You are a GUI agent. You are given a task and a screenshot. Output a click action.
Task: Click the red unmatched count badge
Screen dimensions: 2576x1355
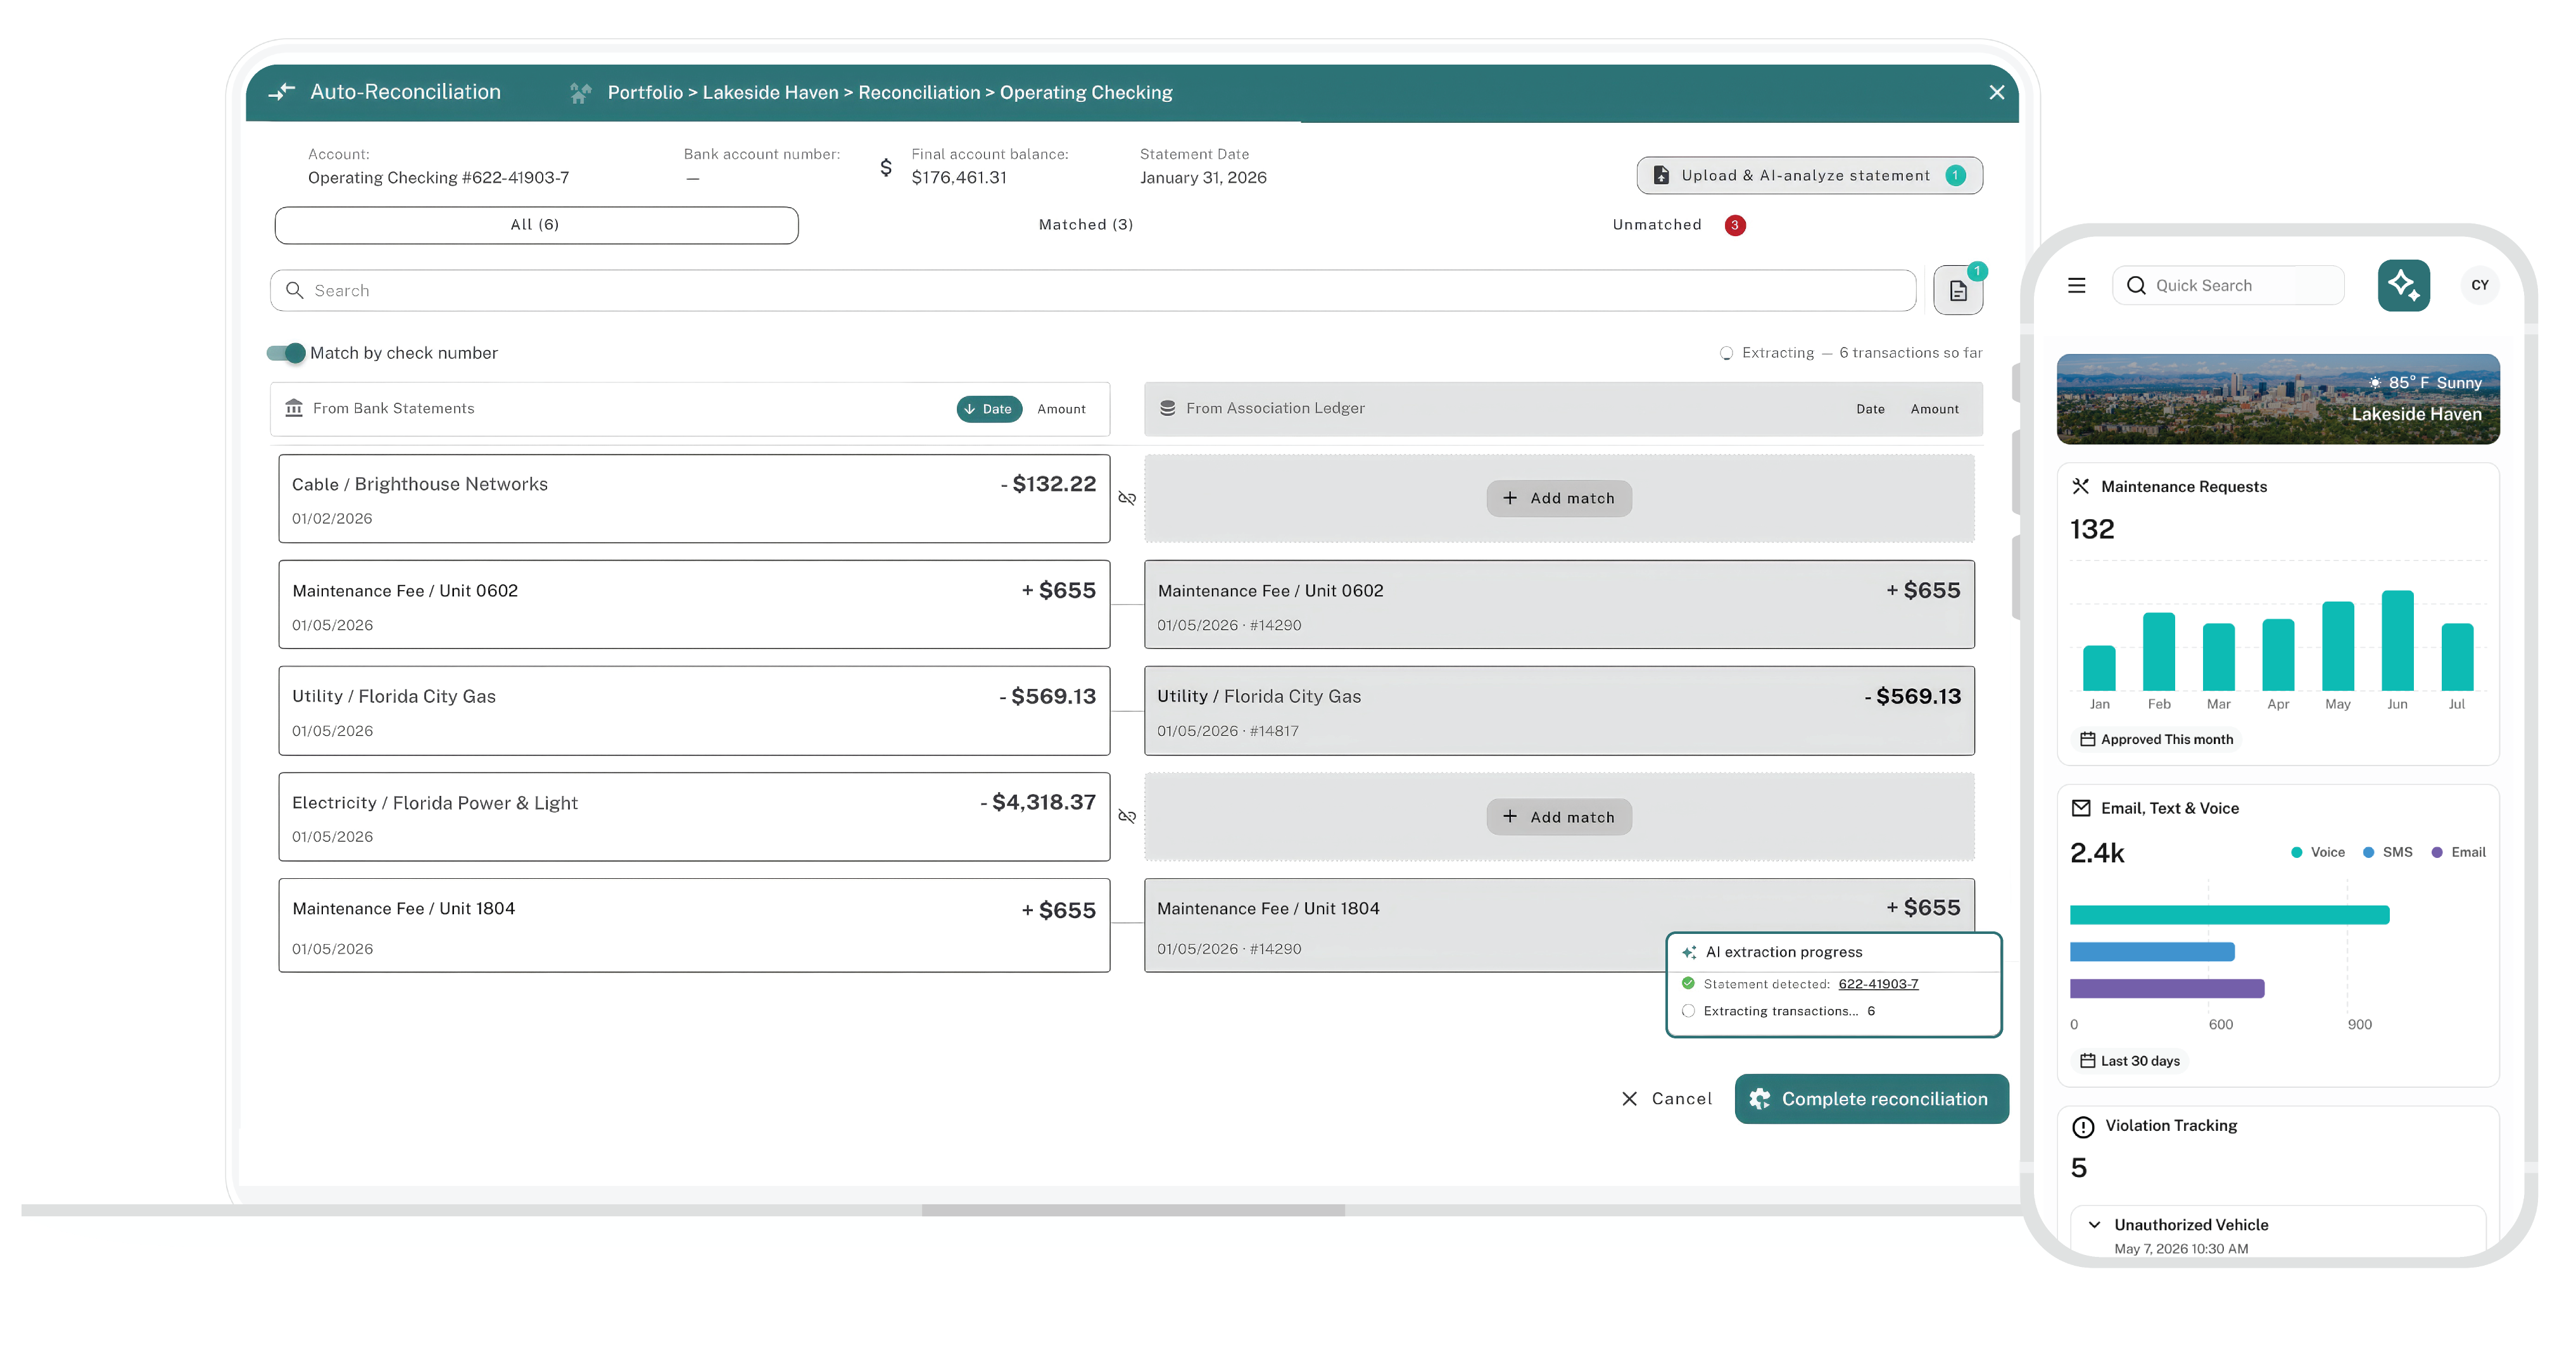click(1735, 225)
